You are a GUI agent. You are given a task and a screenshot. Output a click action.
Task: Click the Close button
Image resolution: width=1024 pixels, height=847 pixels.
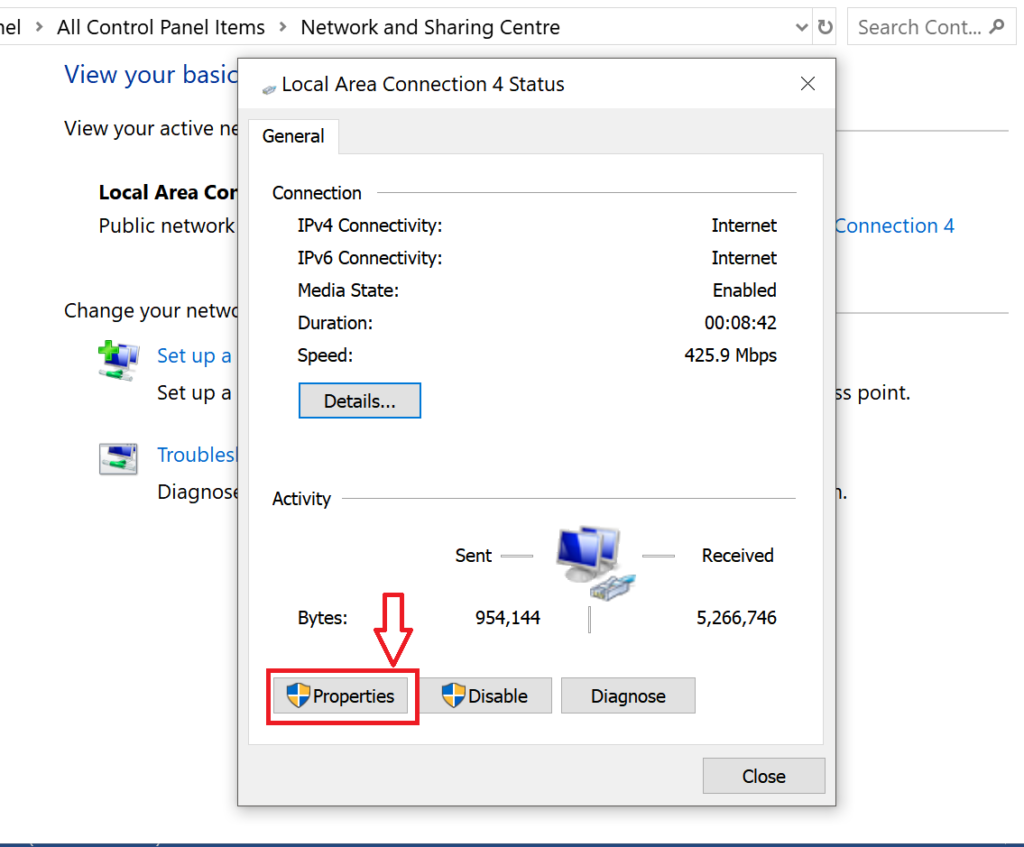763,775
